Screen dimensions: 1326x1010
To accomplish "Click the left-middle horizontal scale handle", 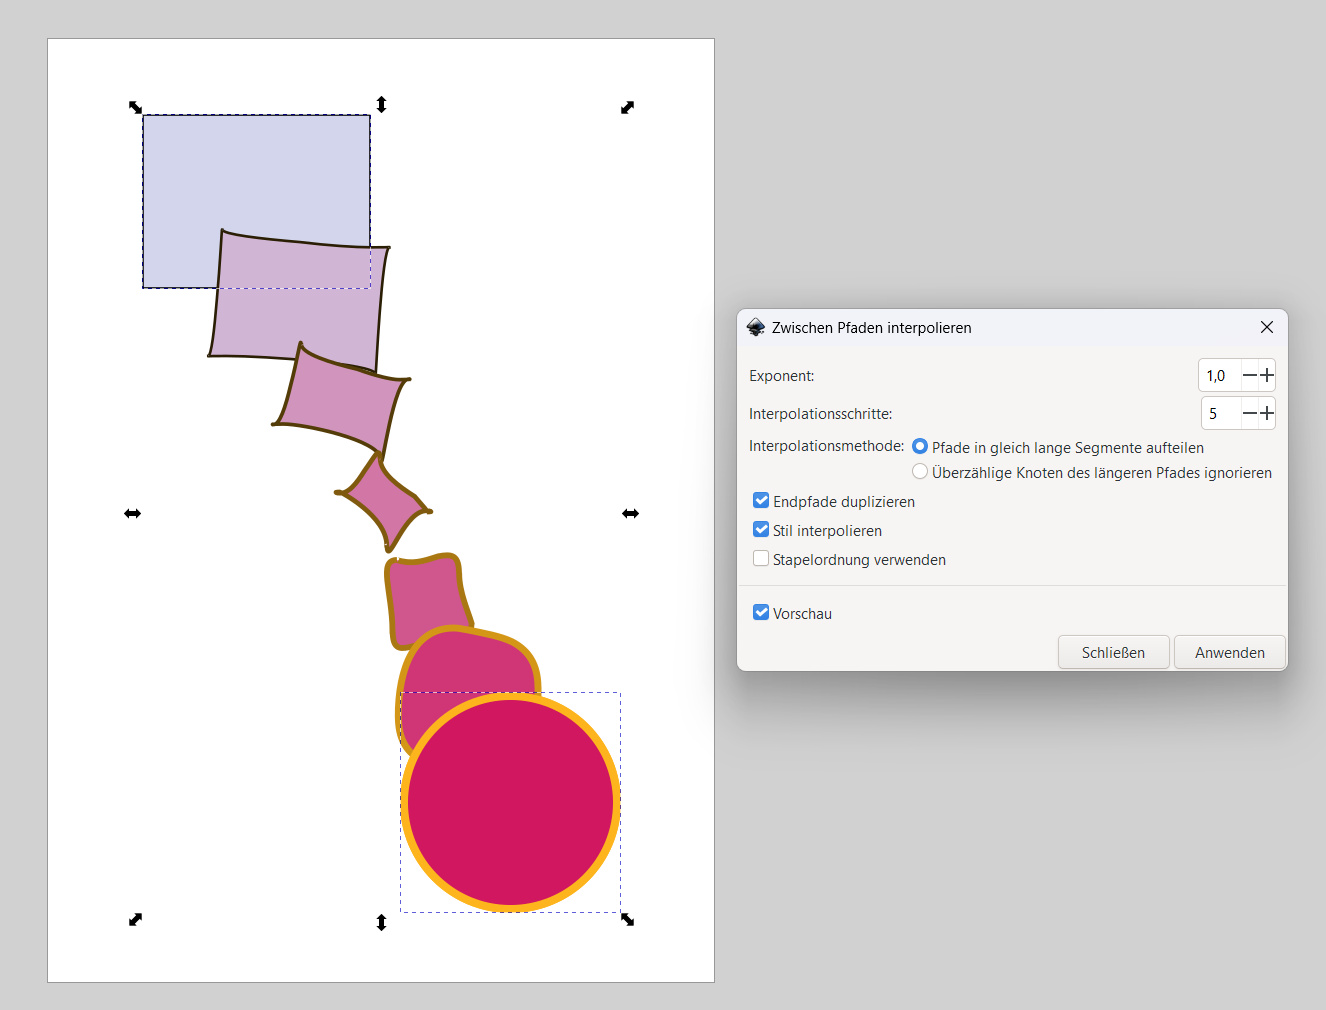I will (132, 513).
